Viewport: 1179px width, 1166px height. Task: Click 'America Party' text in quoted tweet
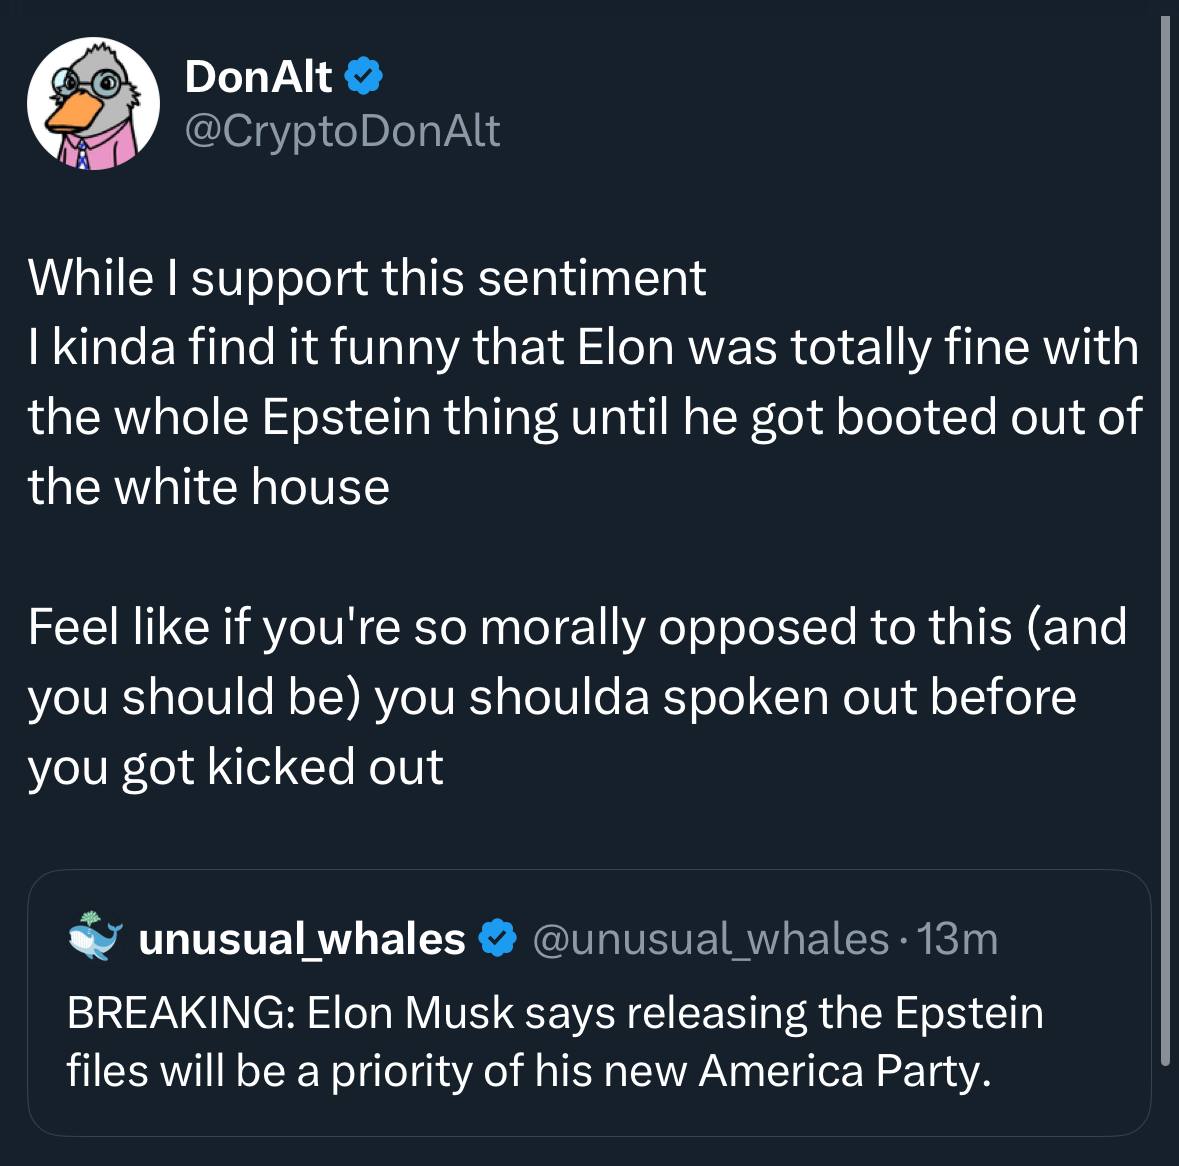pos(845,1071)
